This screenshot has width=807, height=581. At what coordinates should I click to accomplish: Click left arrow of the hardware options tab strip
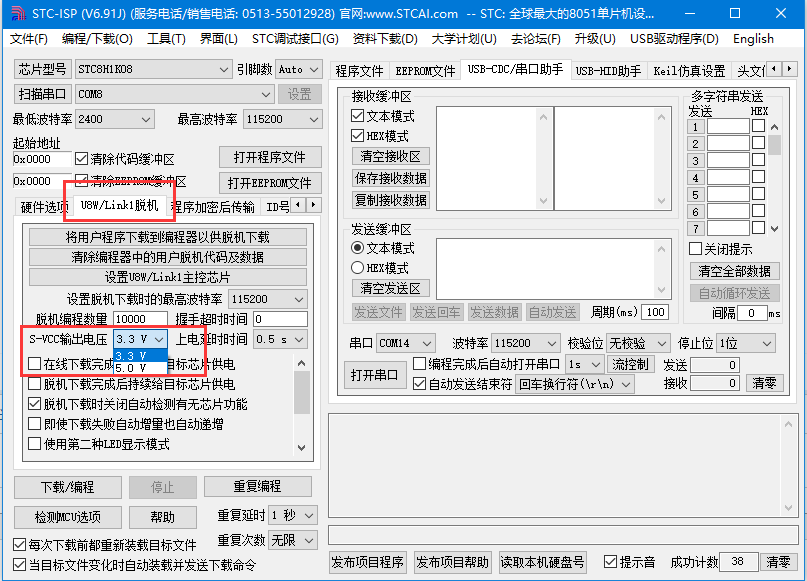coord(299,205)
